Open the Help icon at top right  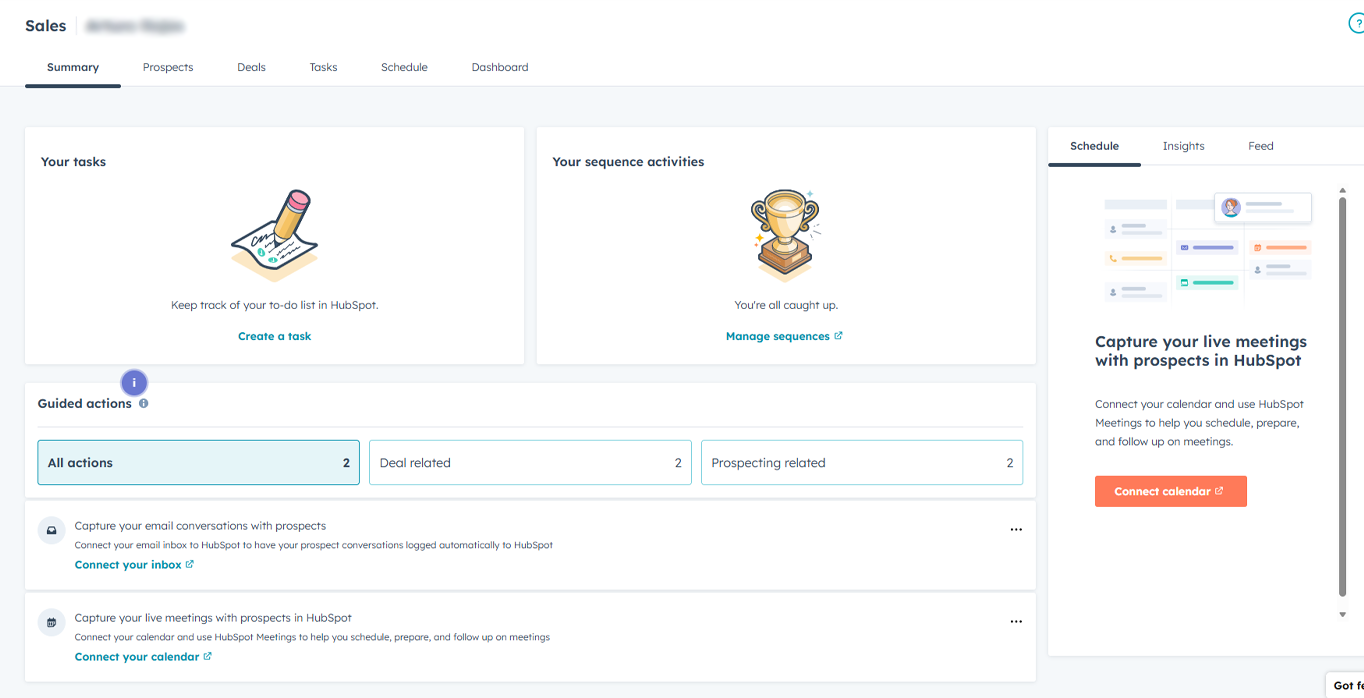(1356, 22)
